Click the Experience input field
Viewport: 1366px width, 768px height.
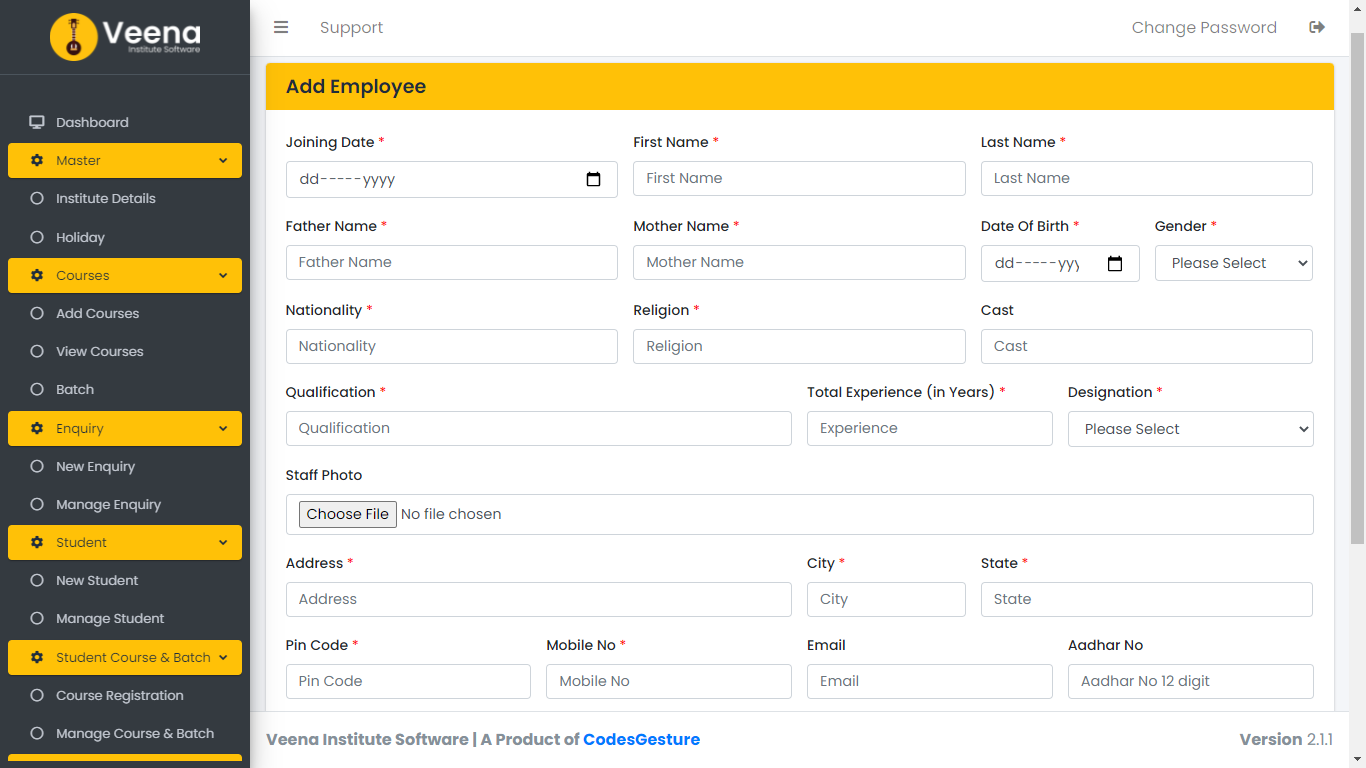point(929,428)
